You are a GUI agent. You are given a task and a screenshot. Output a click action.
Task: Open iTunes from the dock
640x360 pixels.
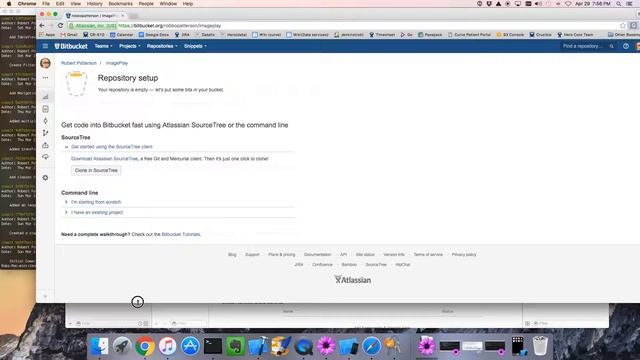coord(167,346)
